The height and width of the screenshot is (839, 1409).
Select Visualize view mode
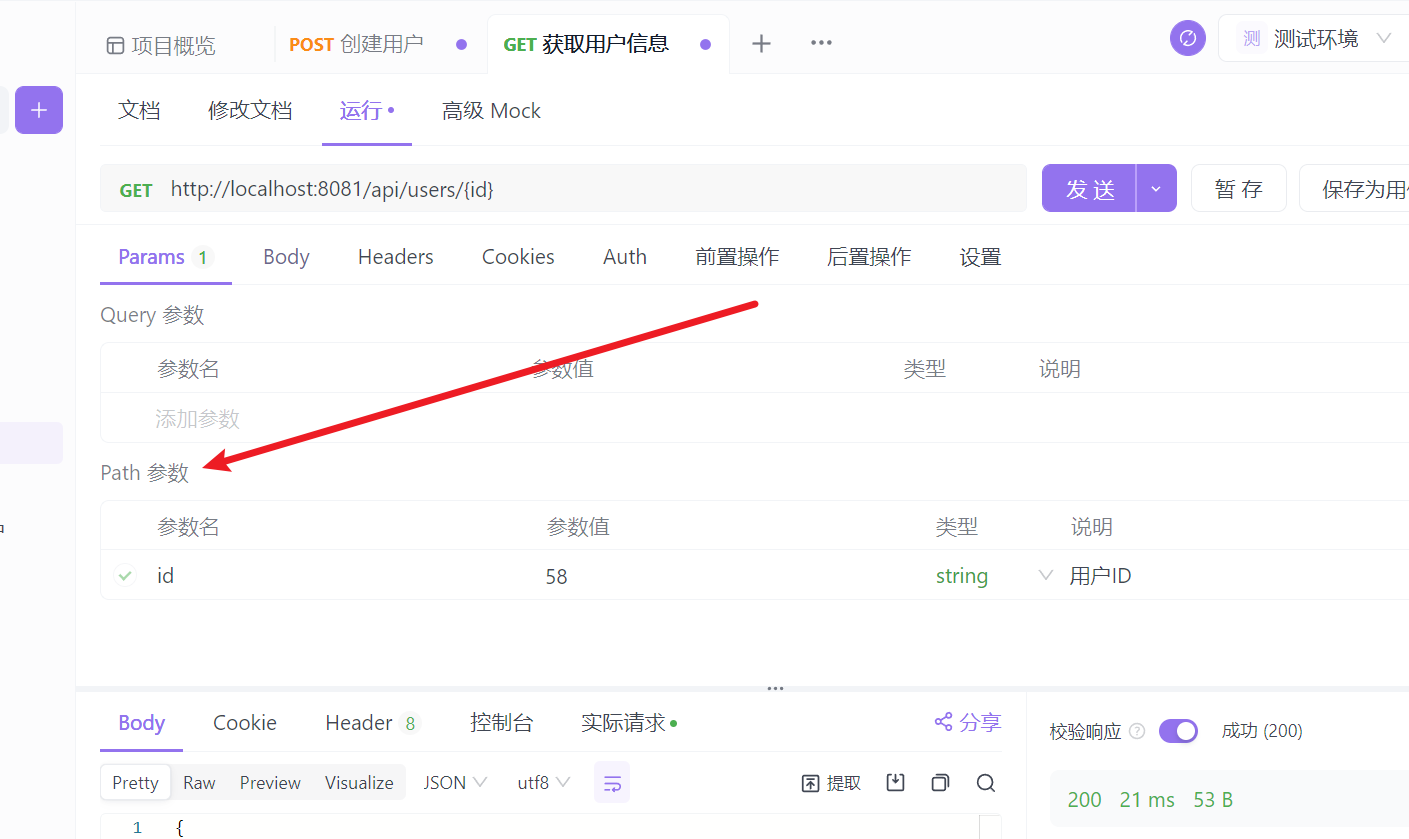point(359,782)
